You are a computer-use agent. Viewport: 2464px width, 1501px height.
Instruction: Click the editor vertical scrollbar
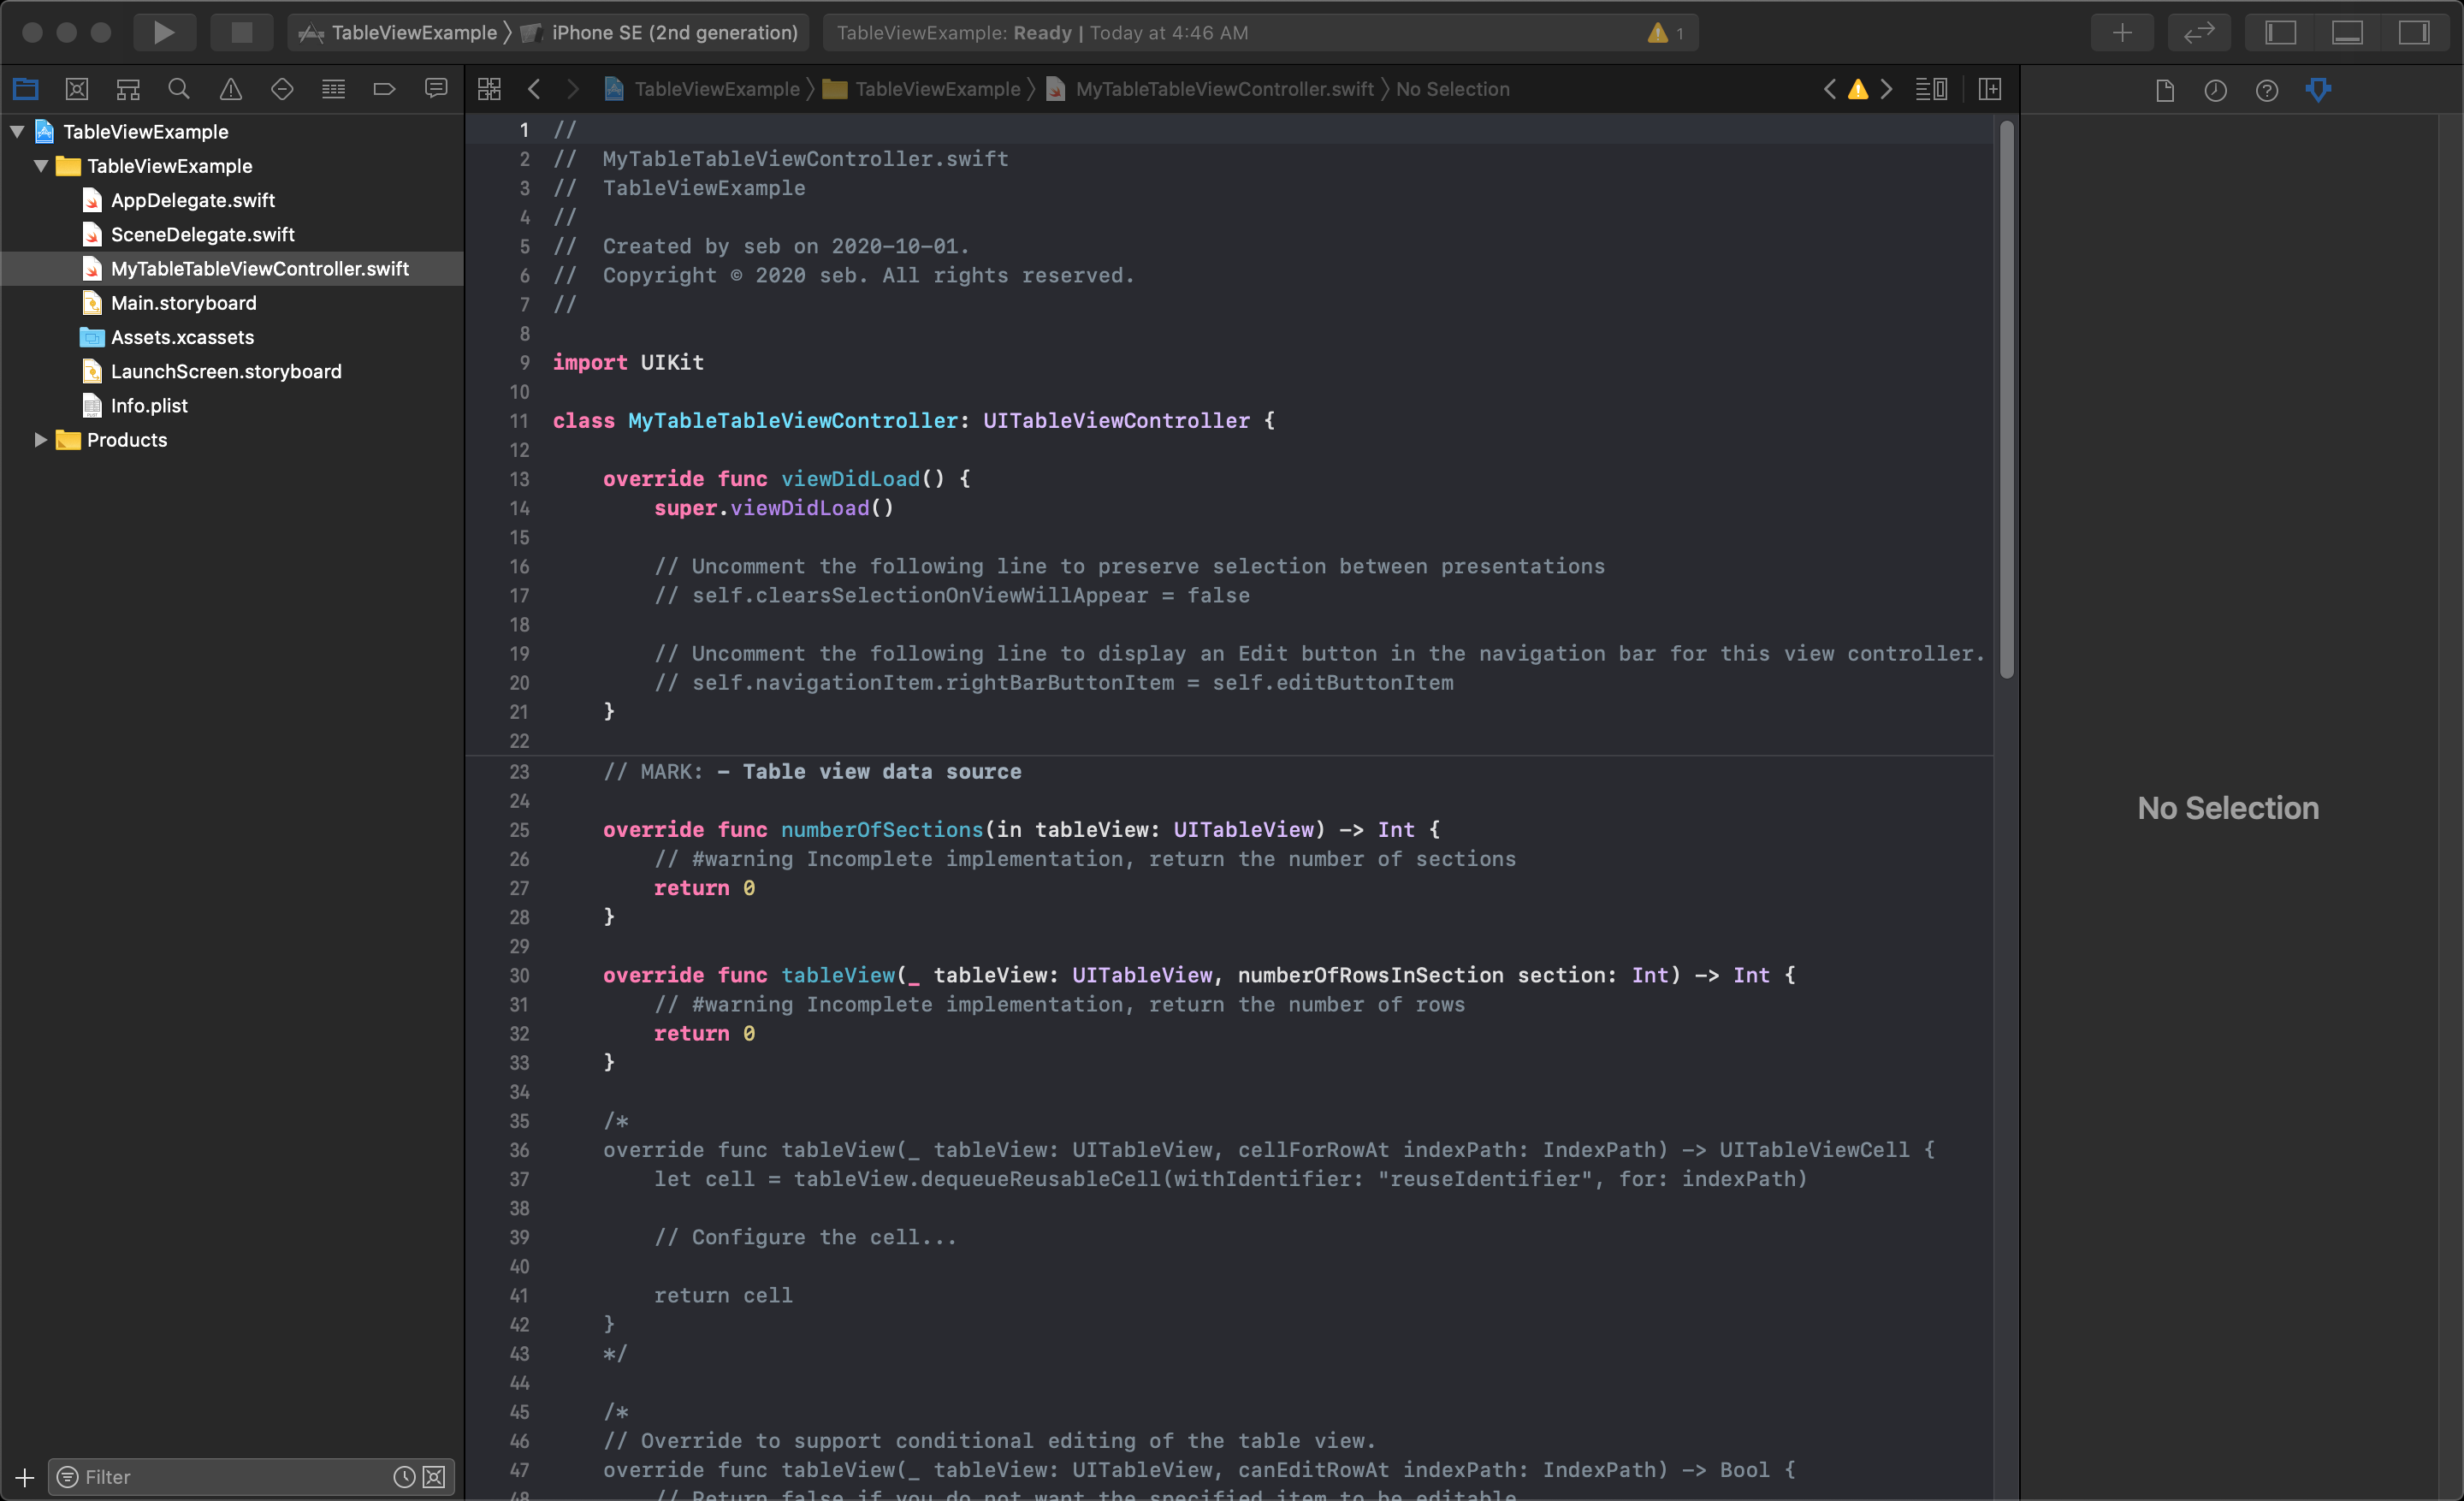[2006, 400]
